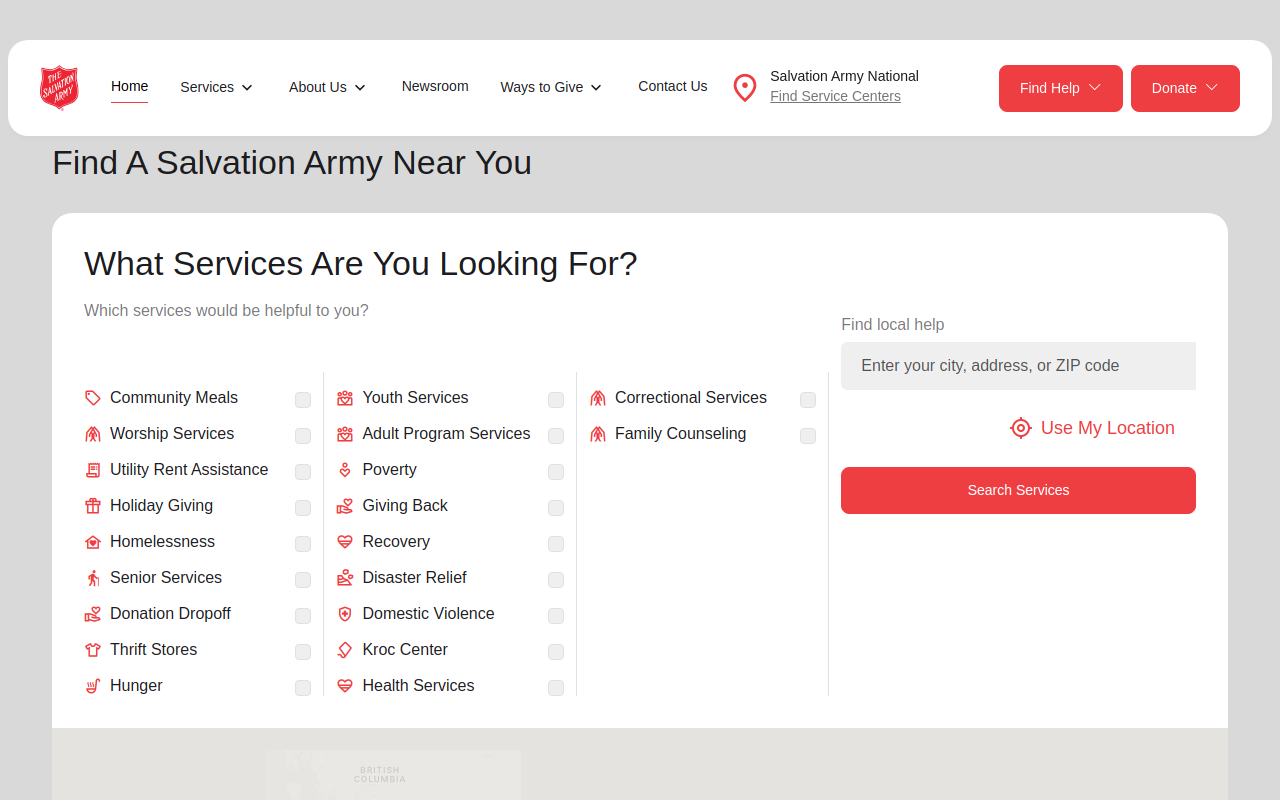Click the Holiday Giving gift icon
The width and height of the screenshot is (1280, 800).
click(x=93, y=506)
